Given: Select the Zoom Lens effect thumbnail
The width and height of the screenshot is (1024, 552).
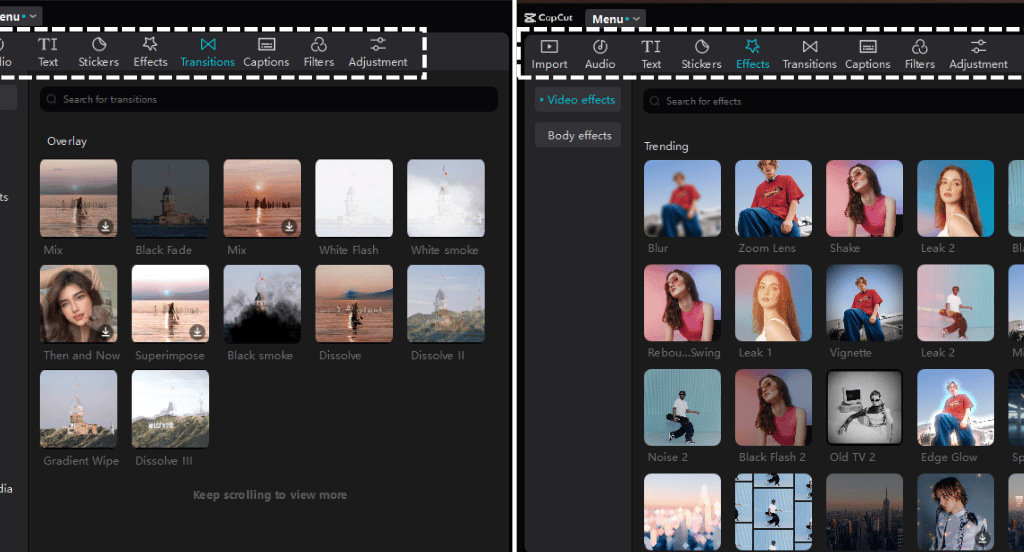Looking at the screenshot, I should click(x=773, y=198).
